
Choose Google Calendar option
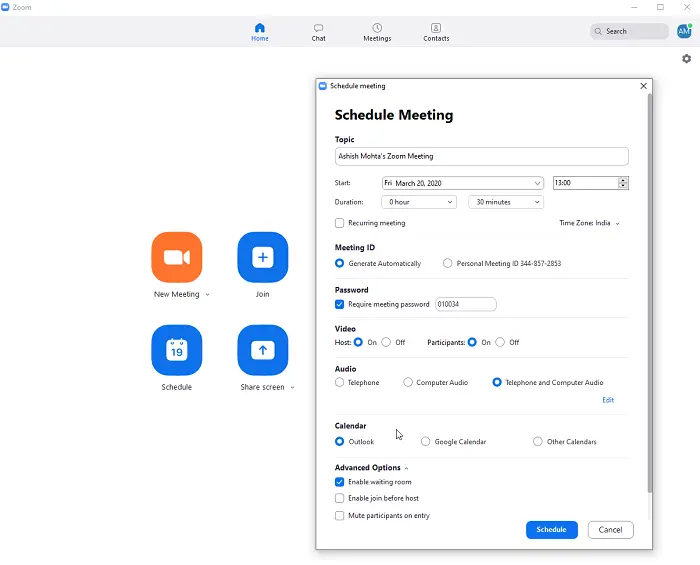425,441
